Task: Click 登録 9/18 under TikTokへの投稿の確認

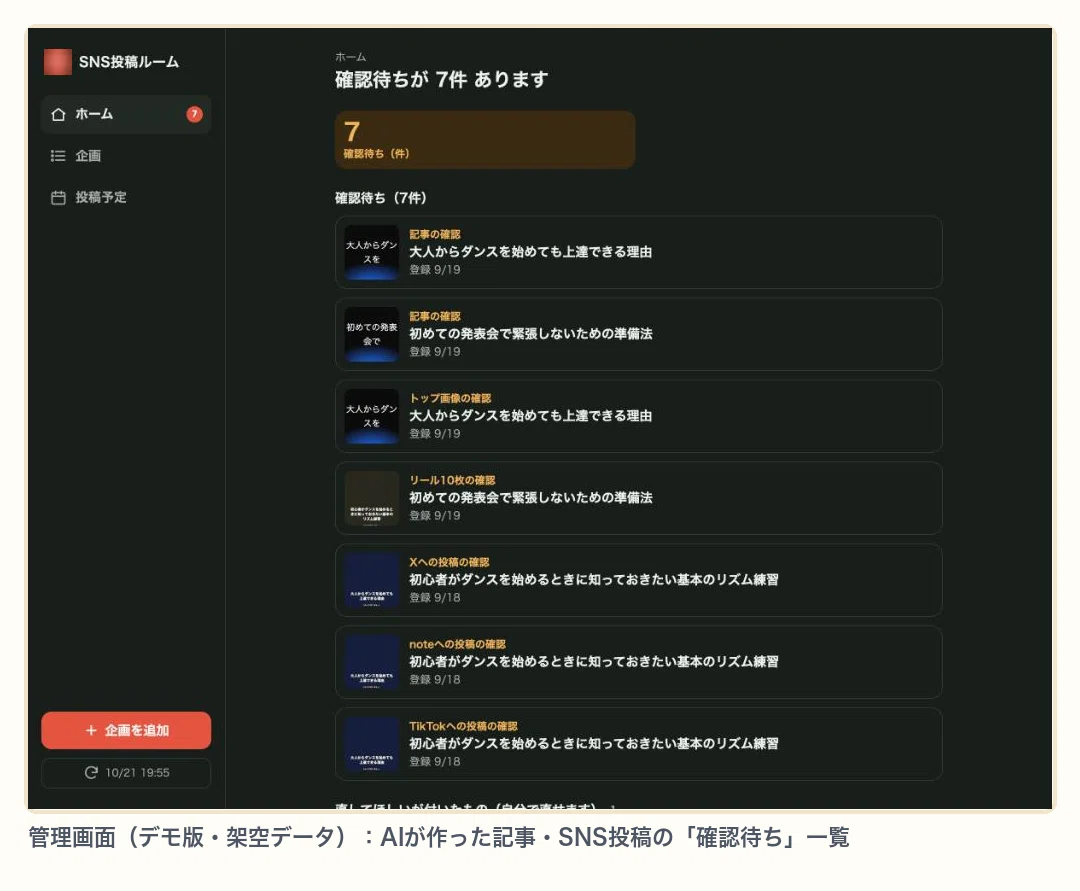Action: tap(435, 762)
